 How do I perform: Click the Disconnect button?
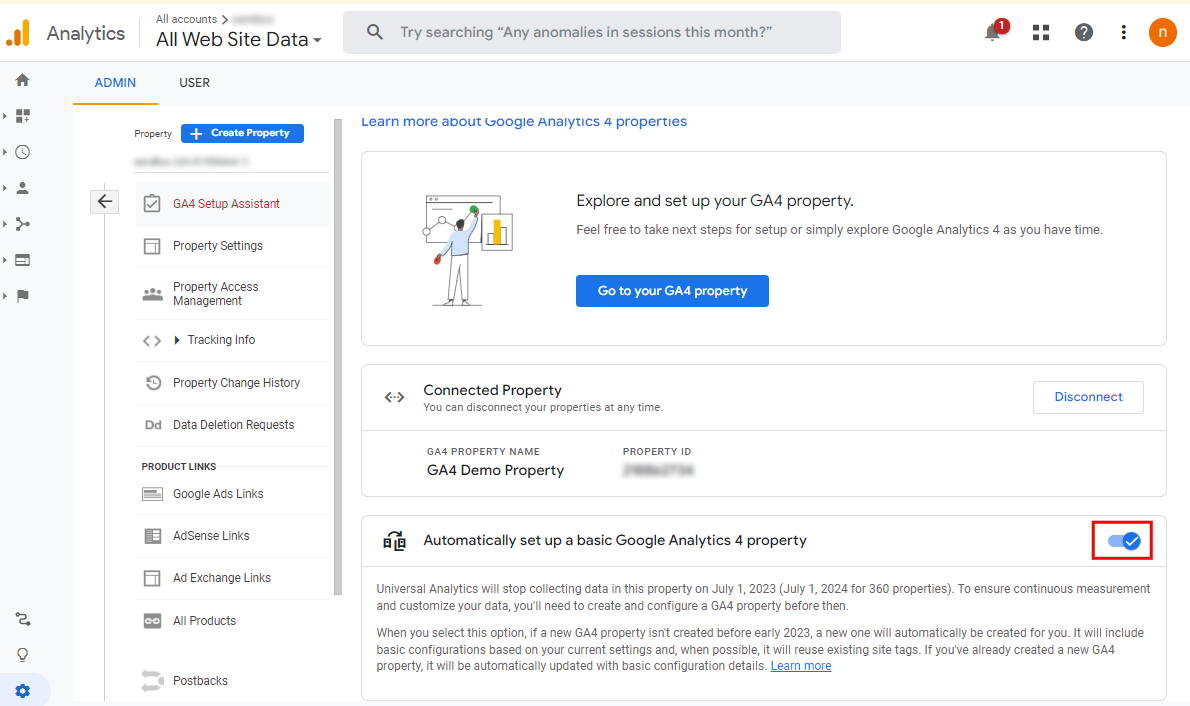click(x=1088, y=397)
